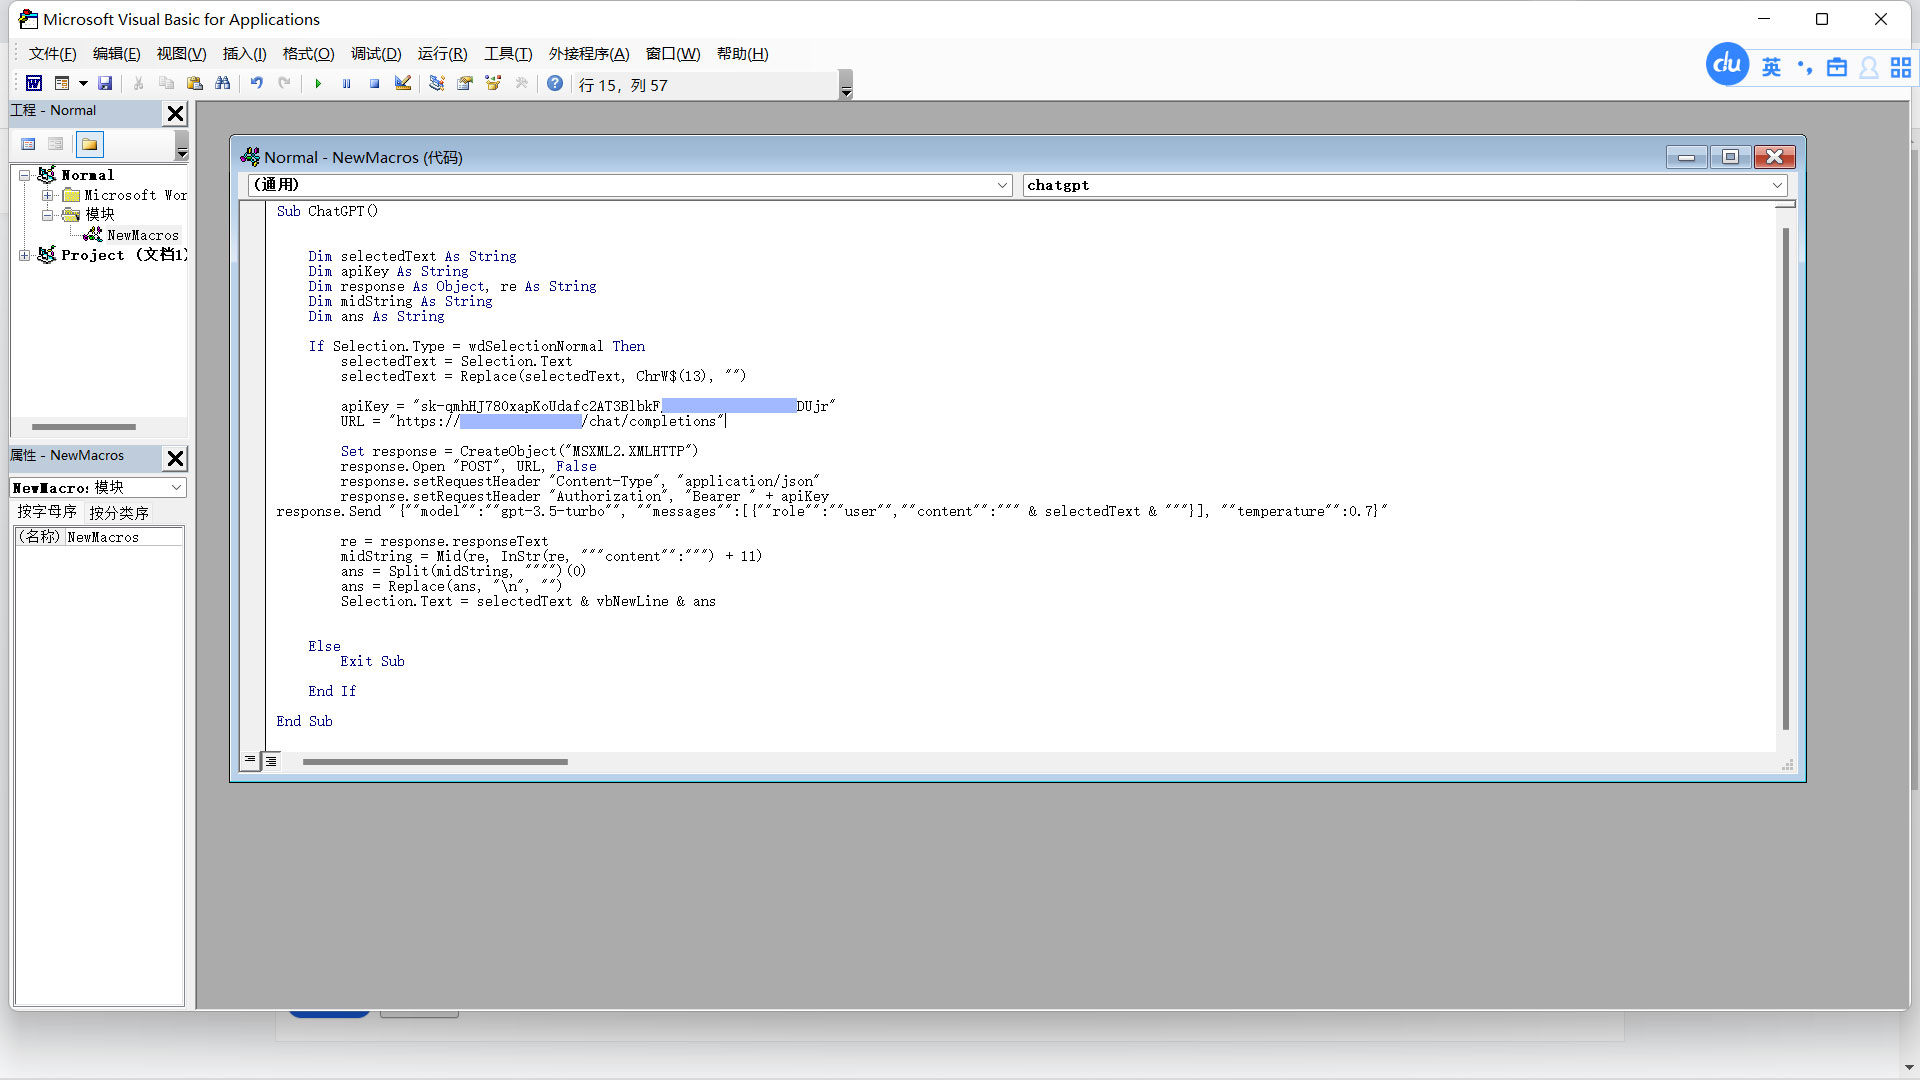1920x1080 pixels.
Task: Click the code window horizontal scrollbar
Action: coord(435,762)
